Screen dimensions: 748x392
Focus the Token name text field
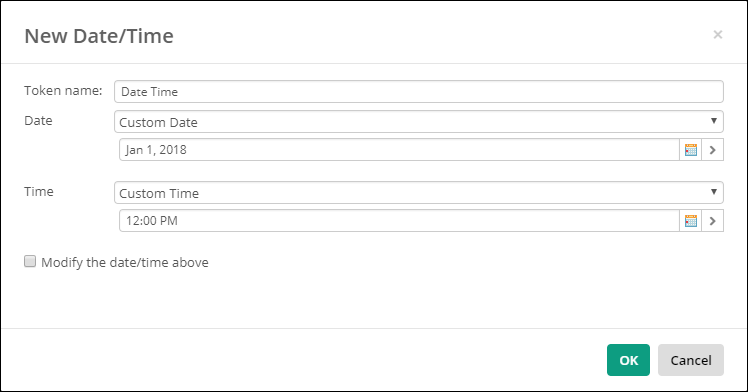(419, 92)
